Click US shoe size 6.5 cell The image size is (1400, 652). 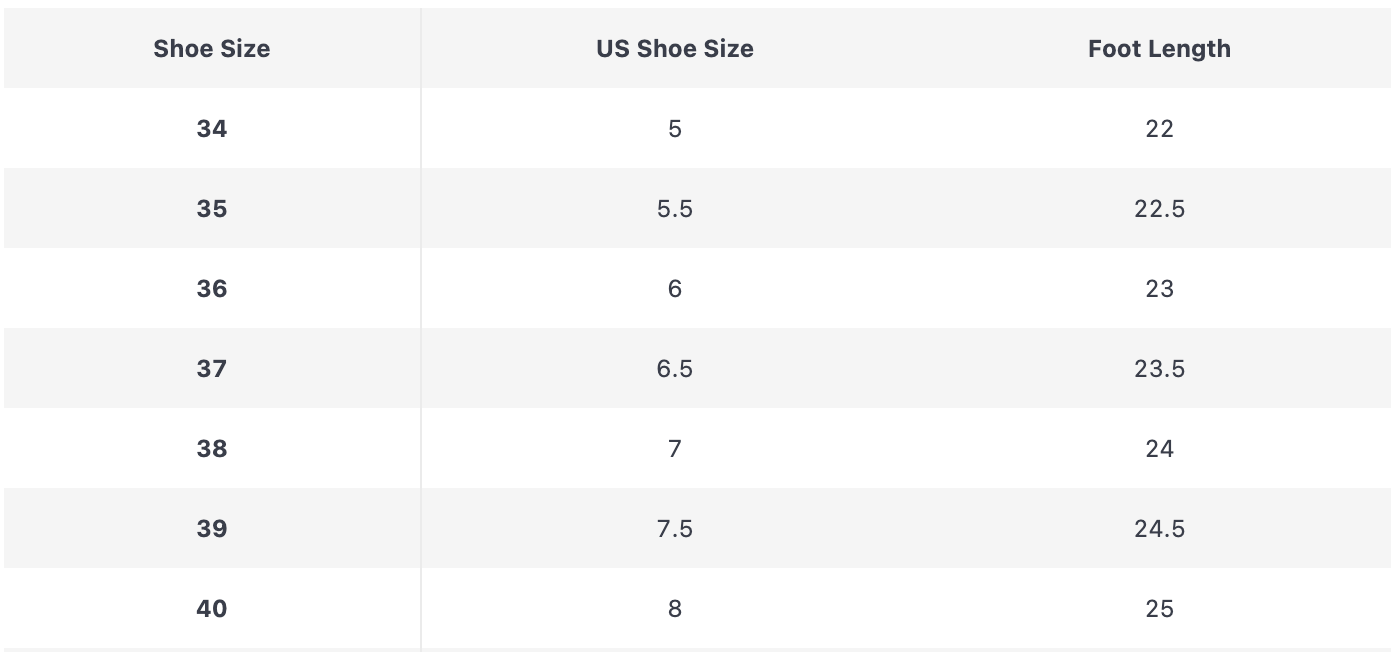point(675,368)
